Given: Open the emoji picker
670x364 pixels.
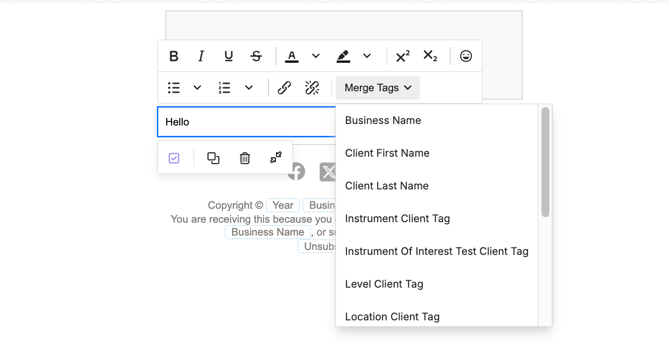Looking at the screenshot, I should tap(466, 56).
